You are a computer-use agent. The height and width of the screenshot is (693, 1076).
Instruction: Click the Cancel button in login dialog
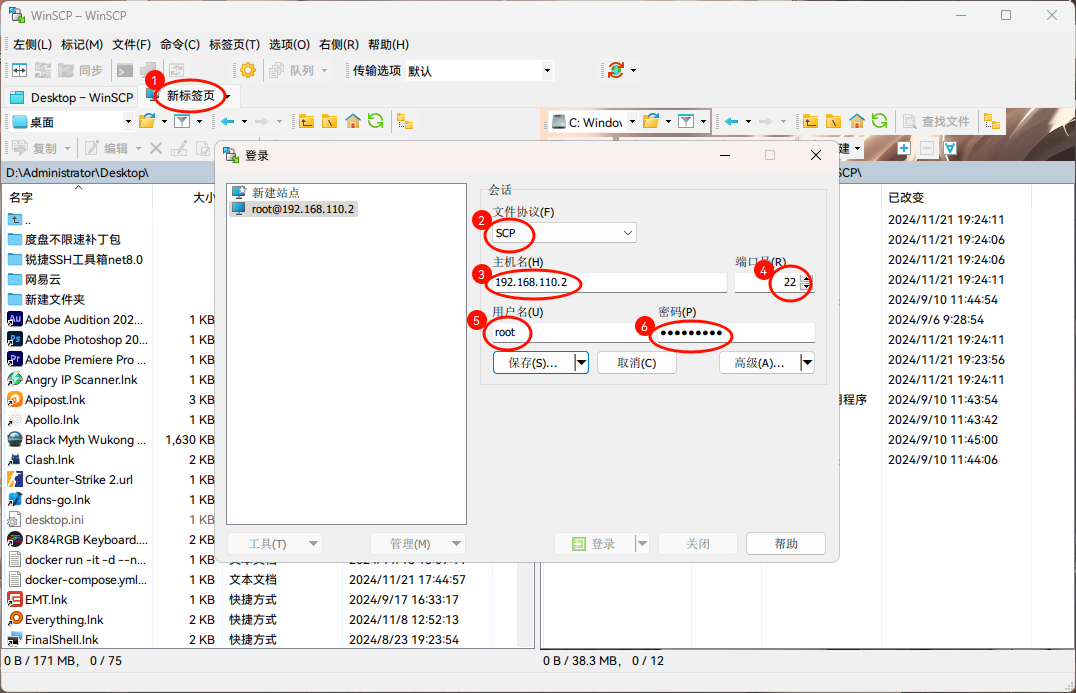tap(636, 363)
